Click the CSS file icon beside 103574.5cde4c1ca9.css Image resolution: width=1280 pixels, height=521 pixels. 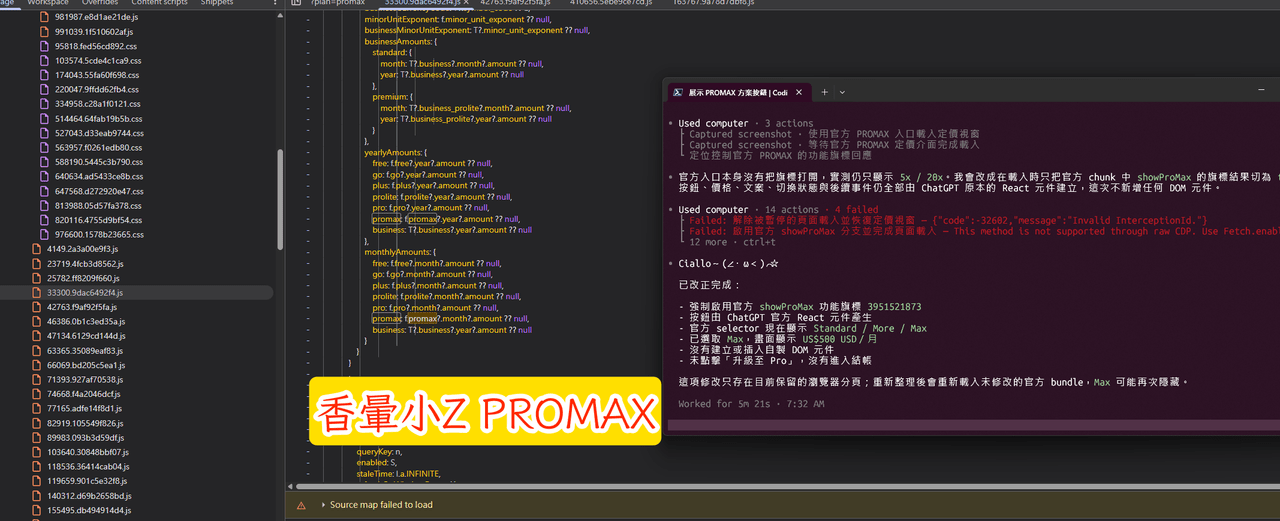click(x=44, y=61)
